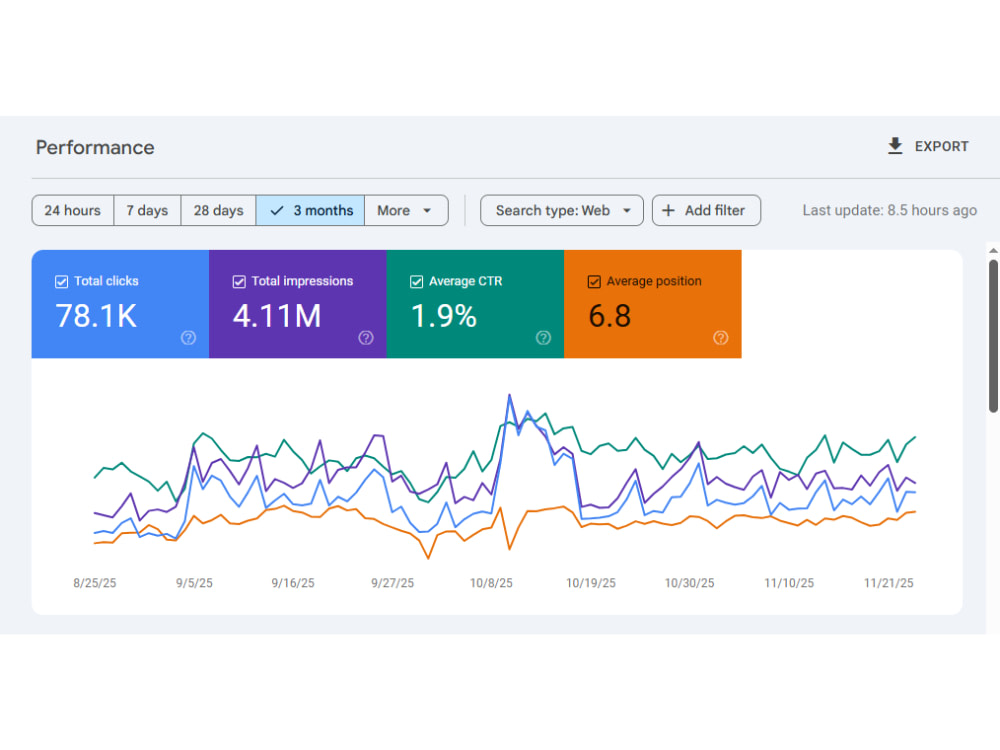Uncheck the Average CTR checkbox

coord(416,281)
